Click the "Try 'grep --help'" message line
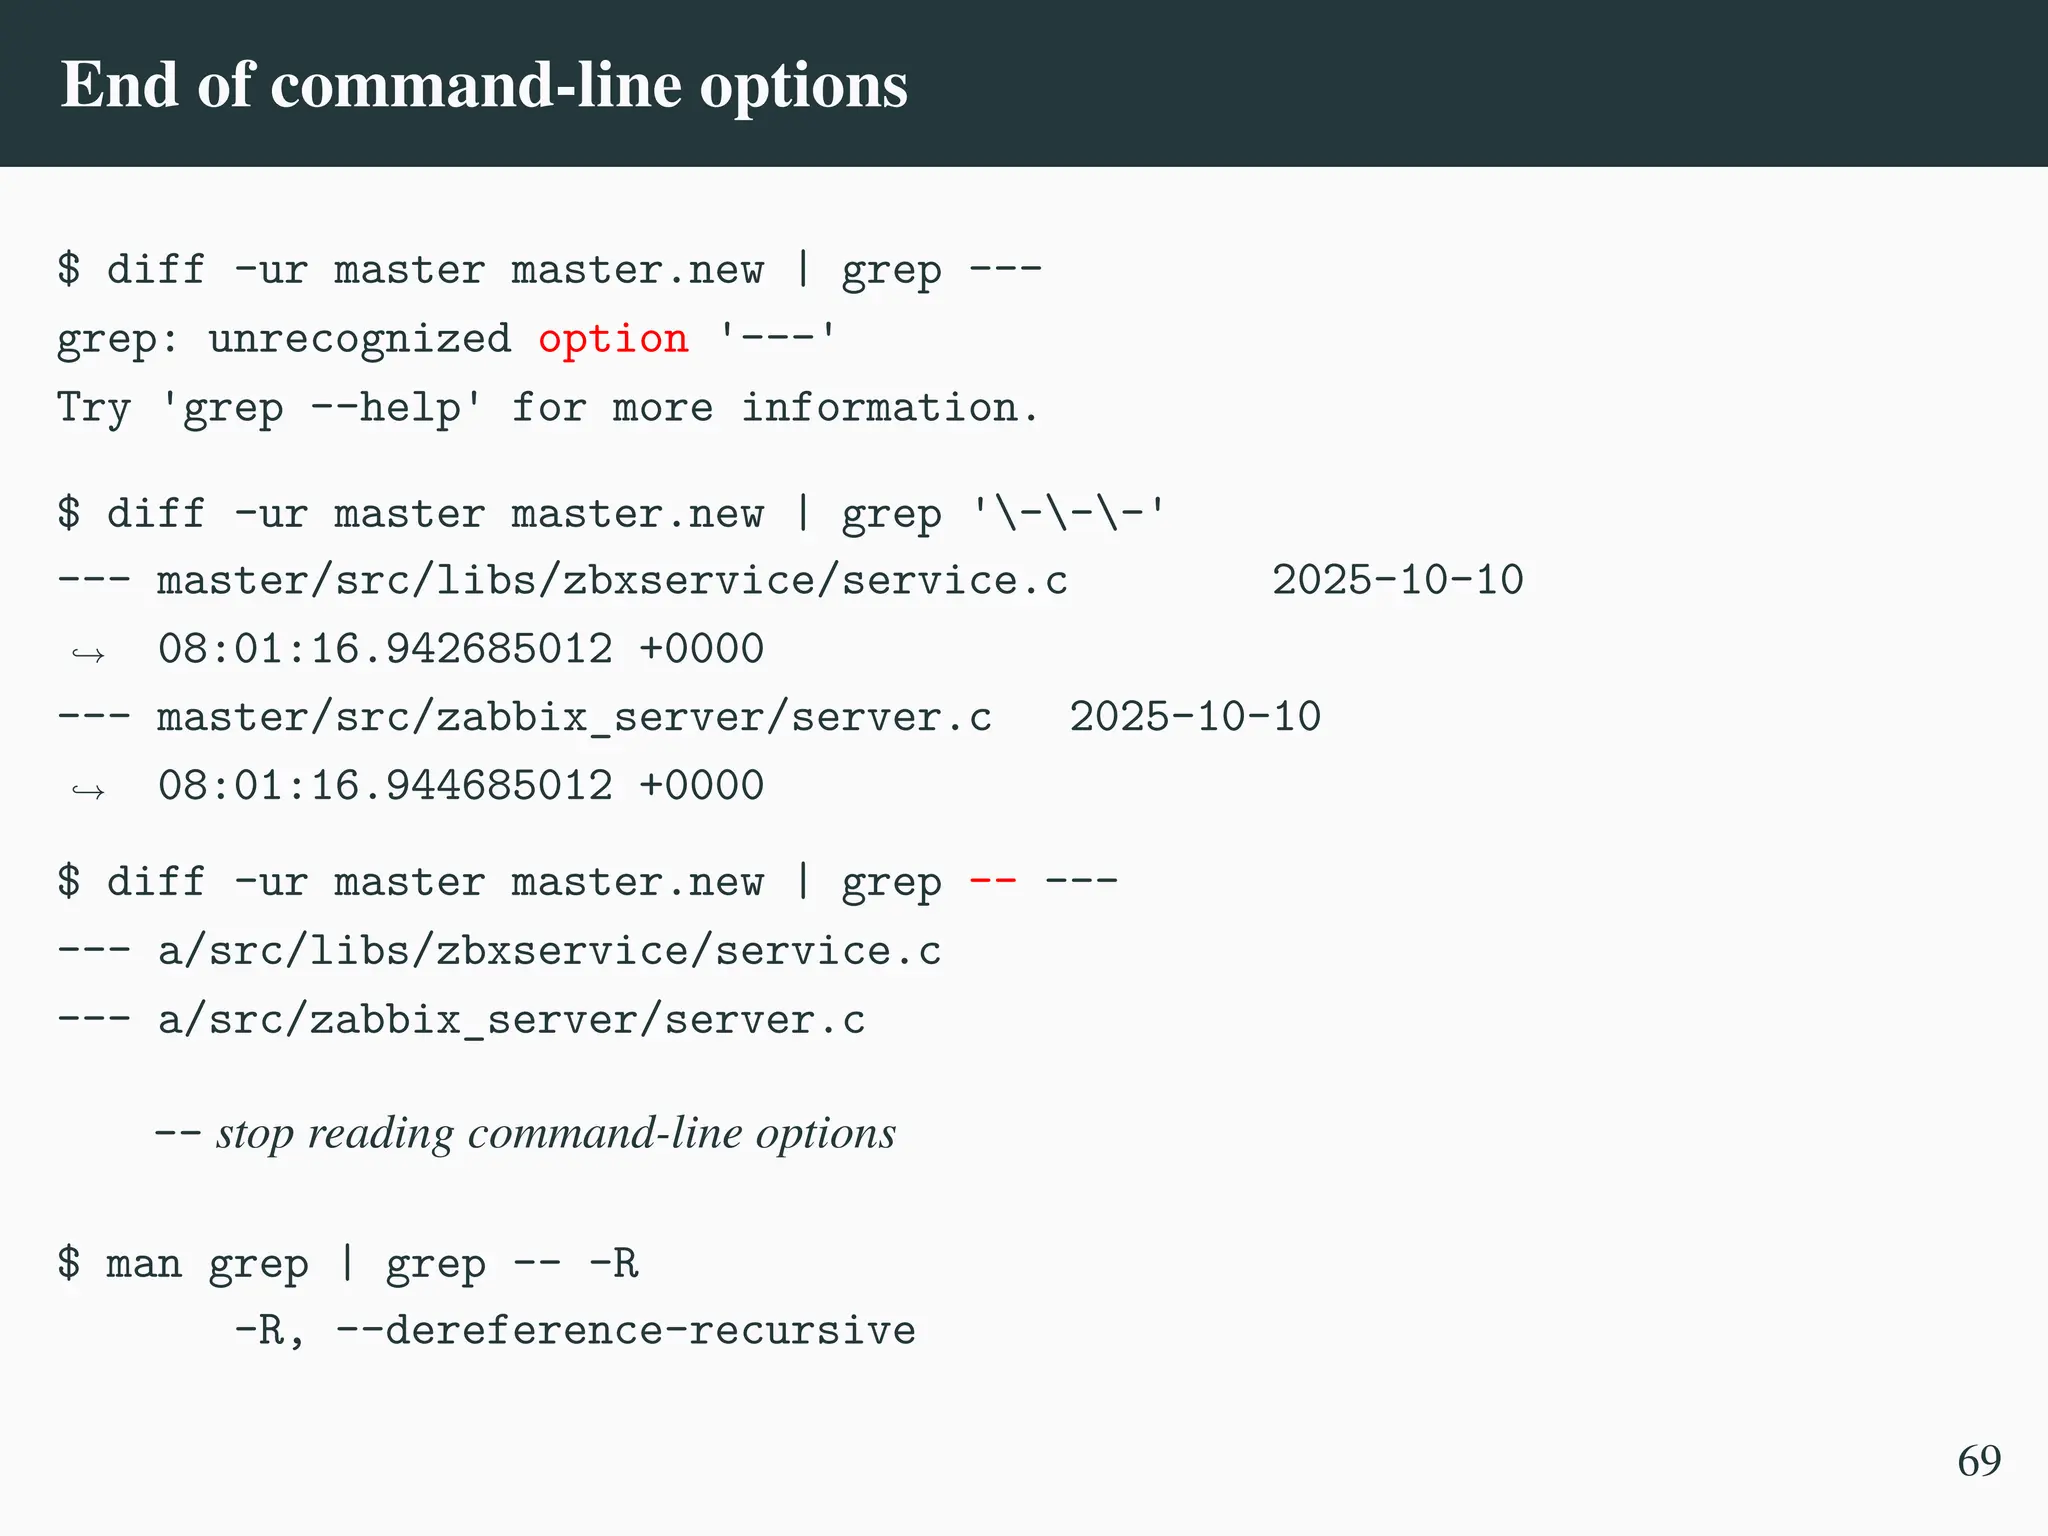 [x=548, y=408]
